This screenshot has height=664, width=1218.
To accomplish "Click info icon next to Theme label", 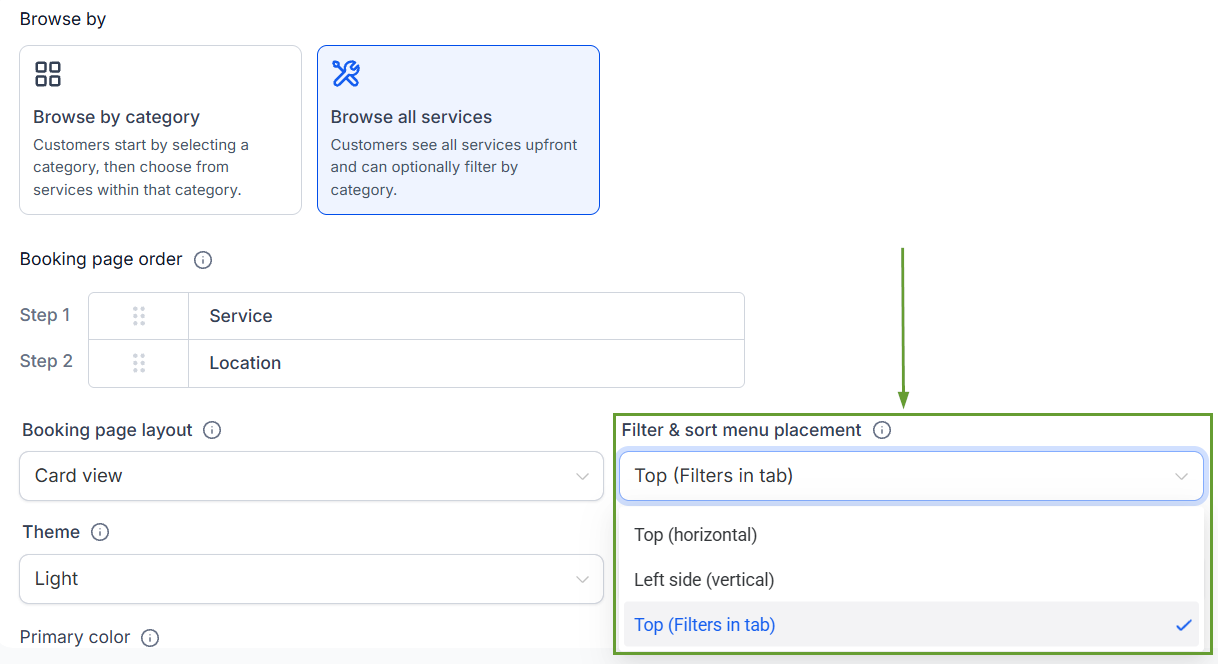I will (x=100, y=532).
